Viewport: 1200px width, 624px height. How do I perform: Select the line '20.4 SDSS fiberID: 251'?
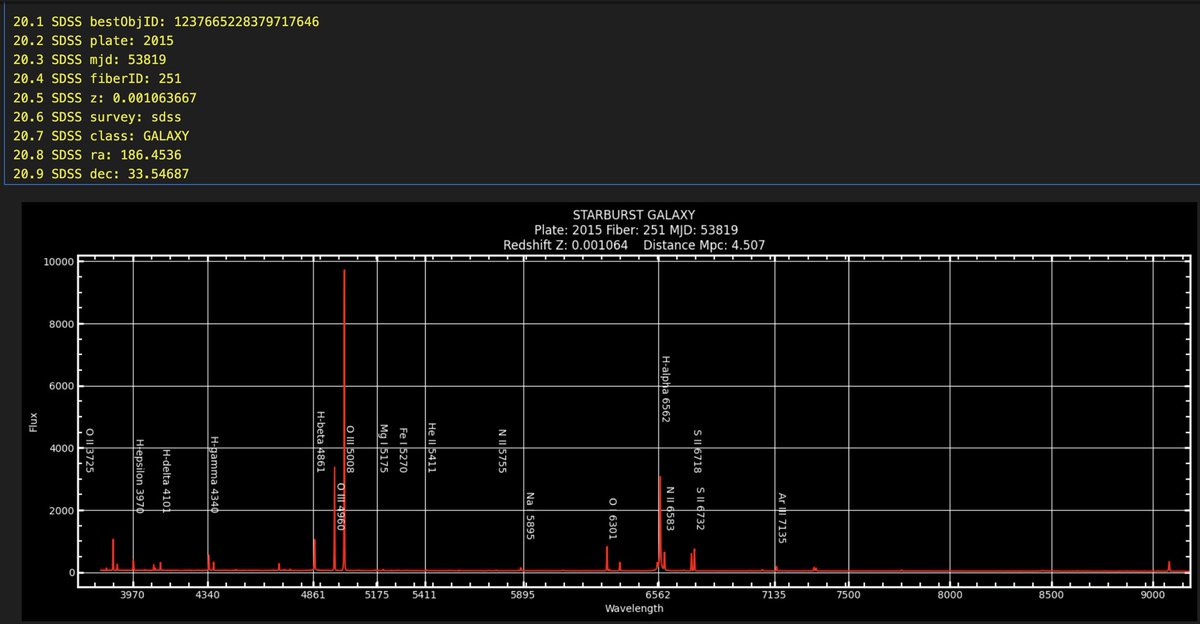(x=97, y=79)
